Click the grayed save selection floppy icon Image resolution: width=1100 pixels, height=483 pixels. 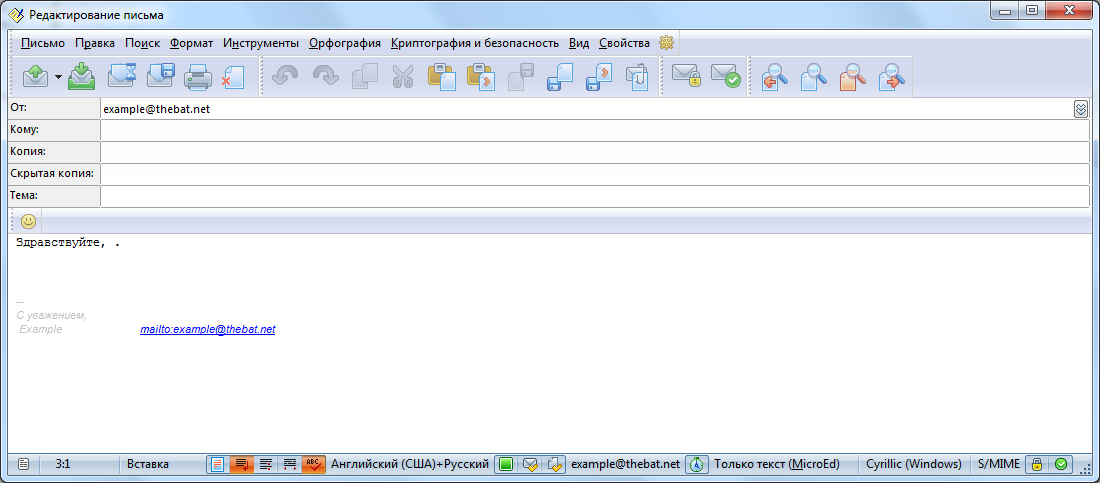521,77
